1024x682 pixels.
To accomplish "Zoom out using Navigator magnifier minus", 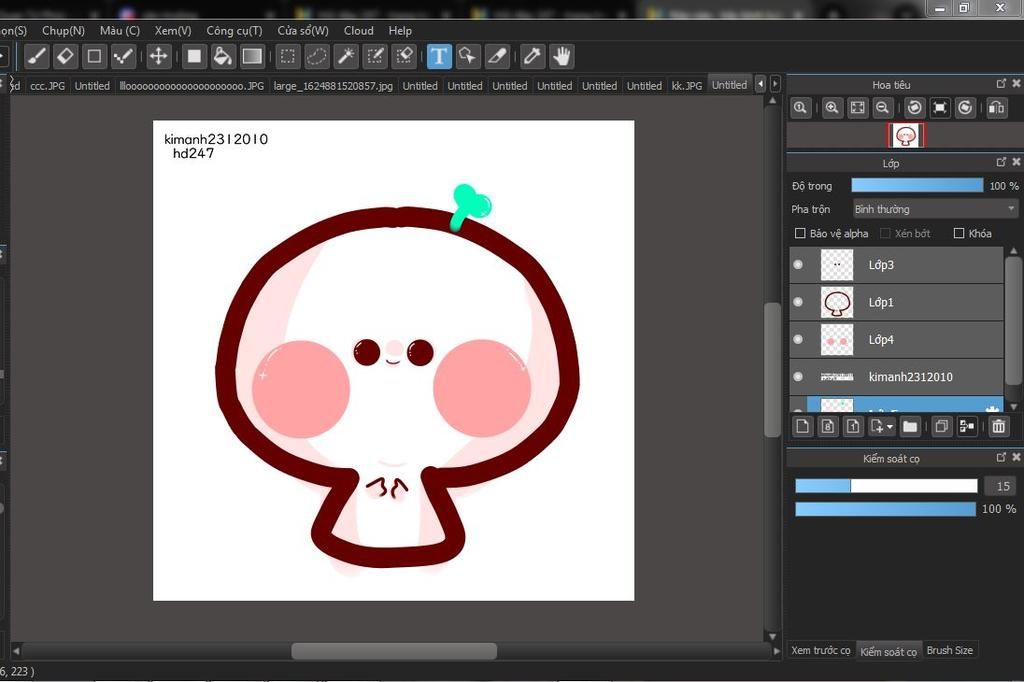I will coord(882,108).
